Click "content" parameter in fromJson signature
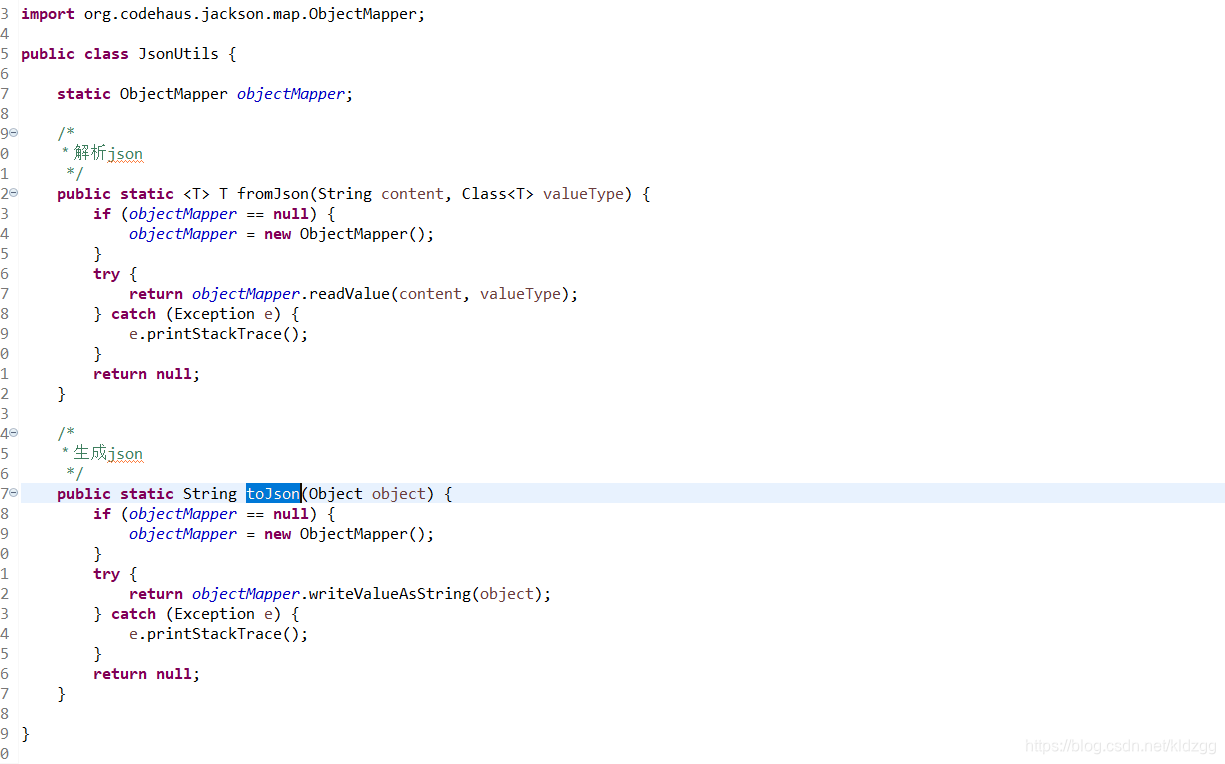The image size is (1225, 764). 412,194
